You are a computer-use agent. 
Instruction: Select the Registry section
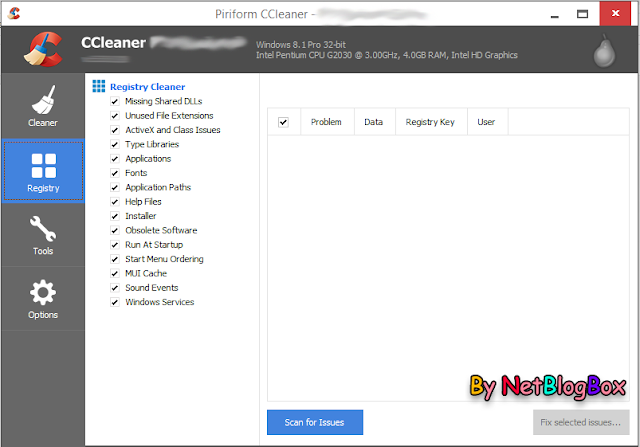[x=43, y=171]
